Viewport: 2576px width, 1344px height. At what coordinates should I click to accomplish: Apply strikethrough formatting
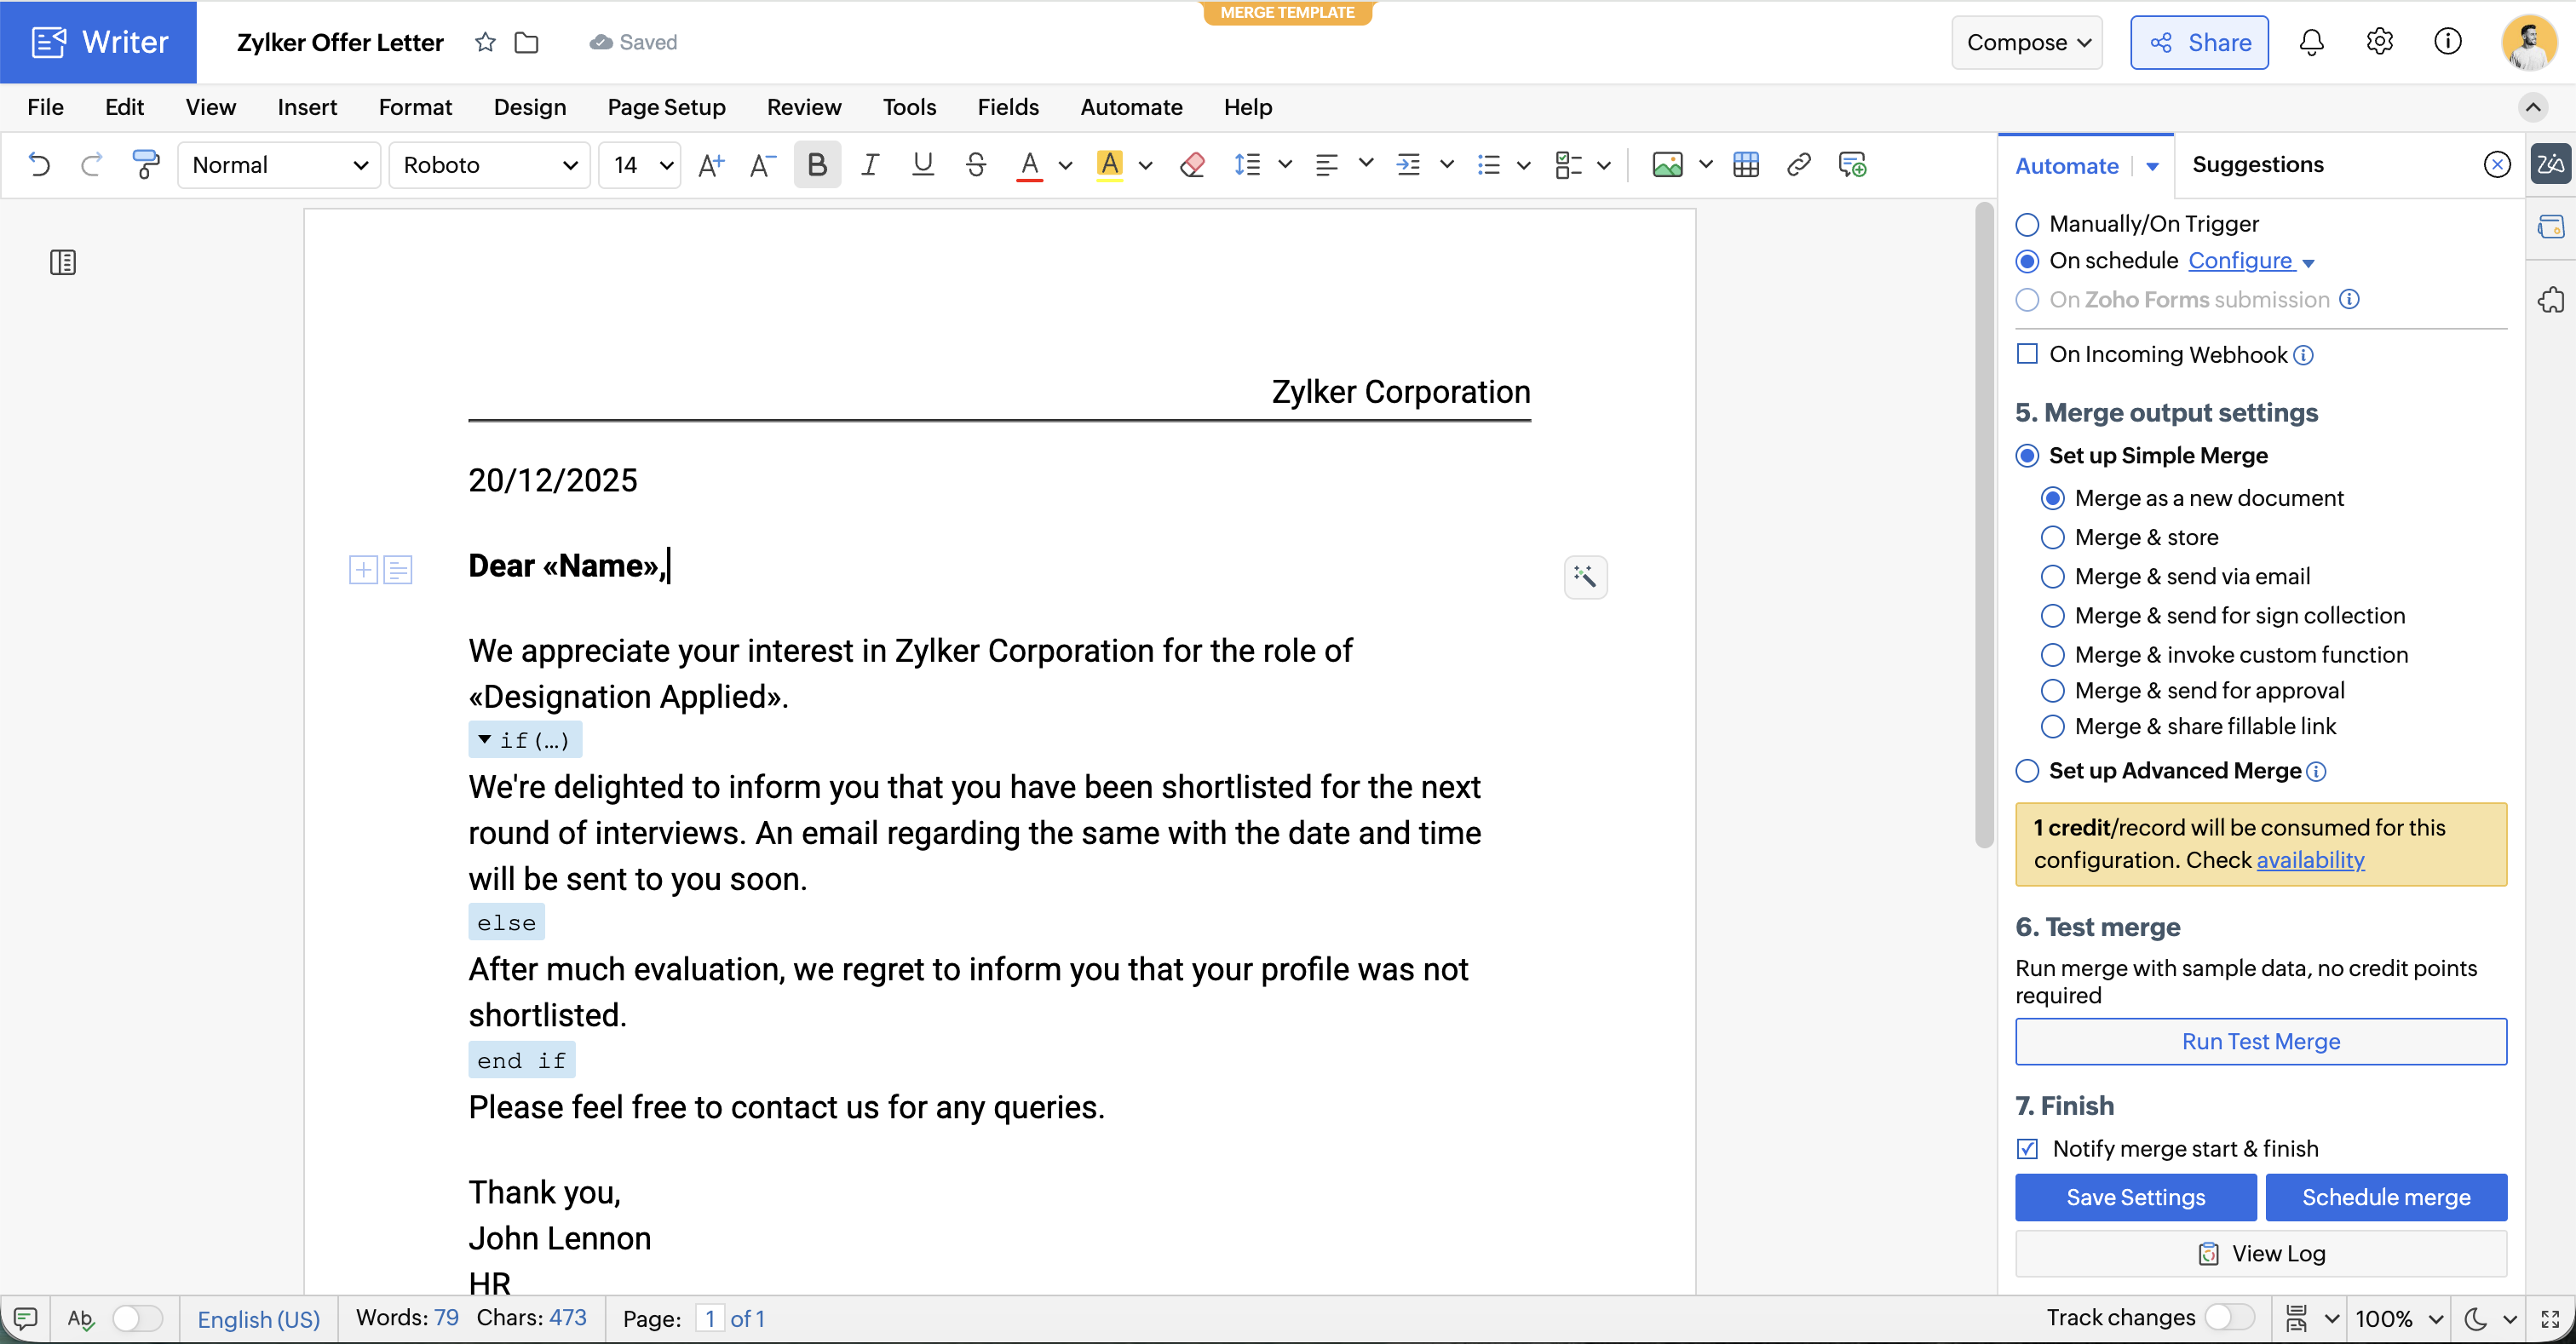[x=976, y=164]
